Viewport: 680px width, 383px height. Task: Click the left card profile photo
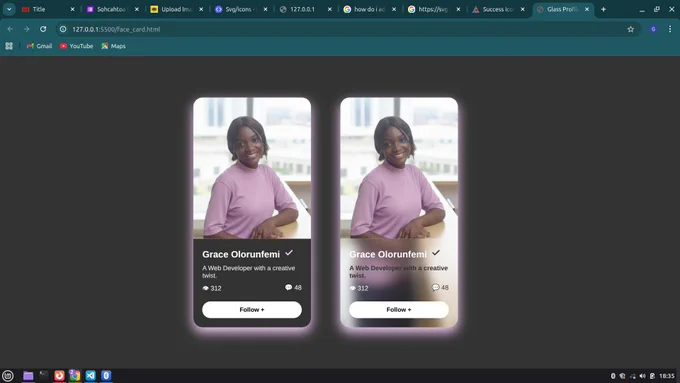[x=252, y=168]
